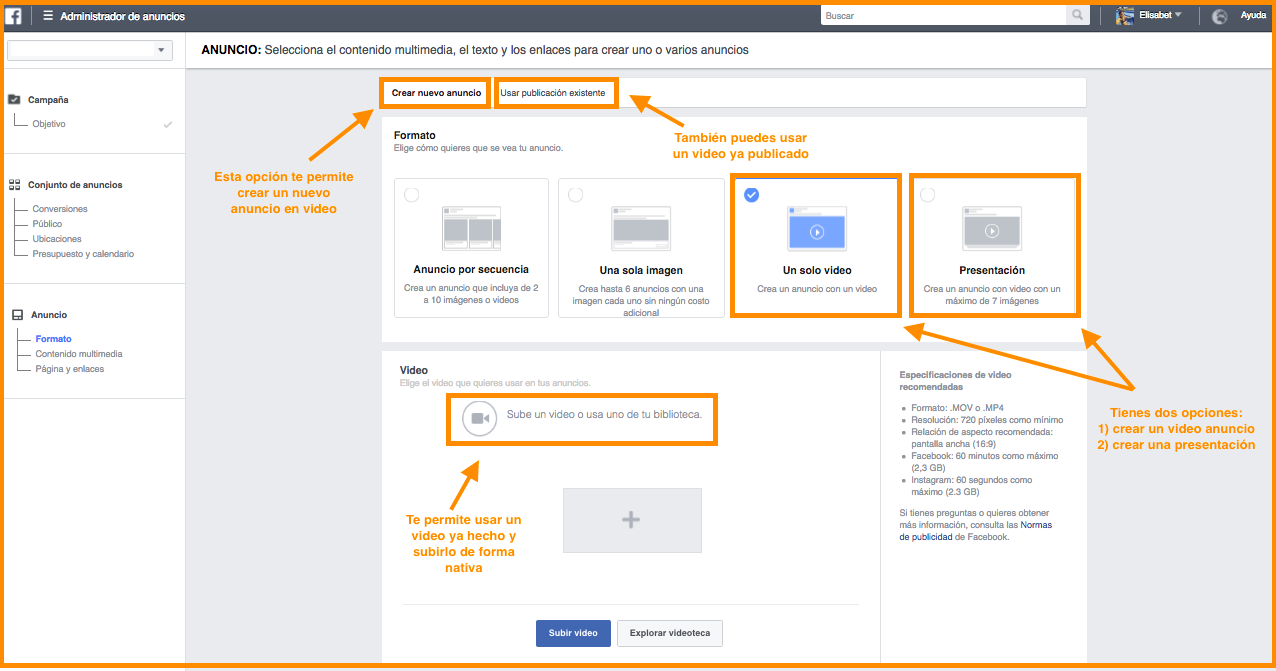
Task: Select the Anuncio por secuencia radio button
Action: 412,195
